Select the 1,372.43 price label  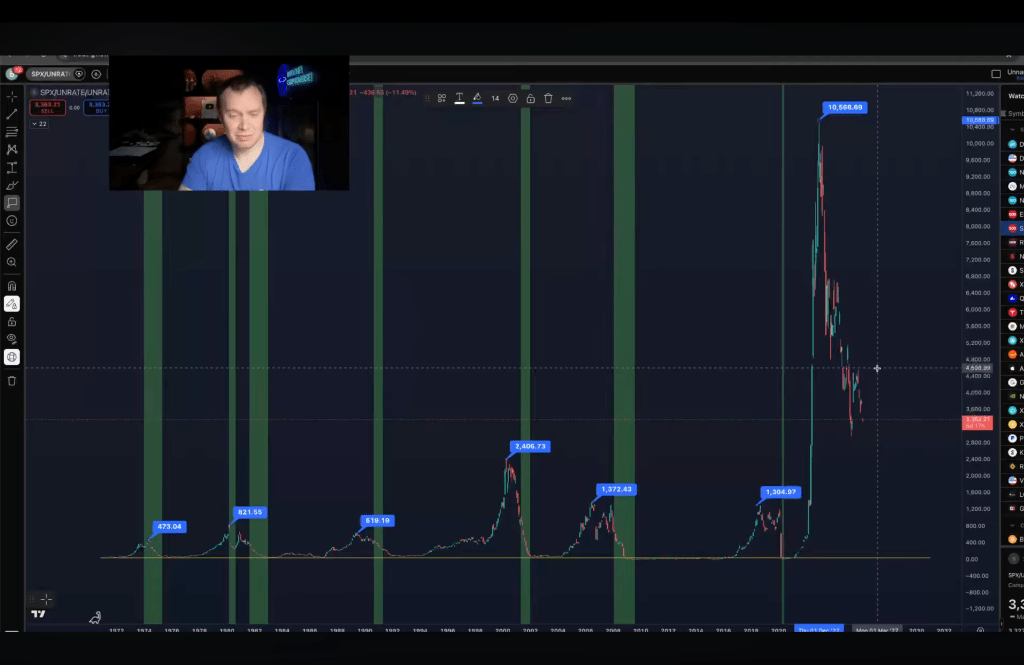pyautogui.click(x=616, y=489)
